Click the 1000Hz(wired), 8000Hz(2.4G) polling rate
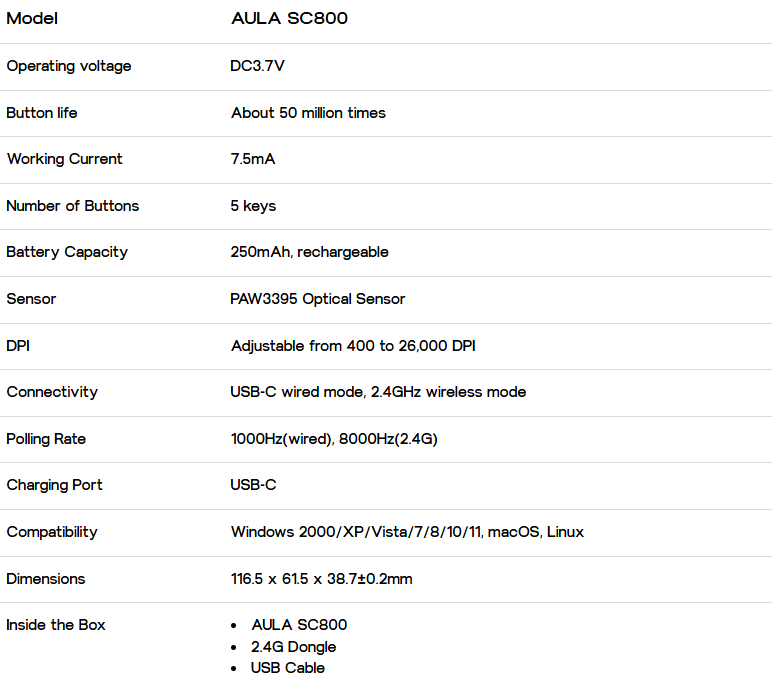Image resolution: width=772 pixels, height=689 pixels. click(334, 439)
